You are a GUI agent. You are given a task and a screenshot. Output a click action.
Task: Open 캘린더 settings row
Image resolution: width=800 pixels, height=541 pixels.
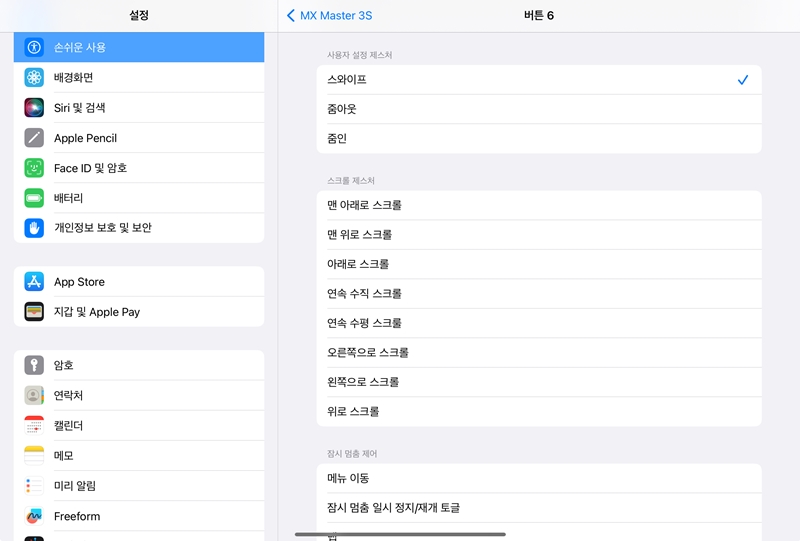pyautogui.click(x=139, y=426)
